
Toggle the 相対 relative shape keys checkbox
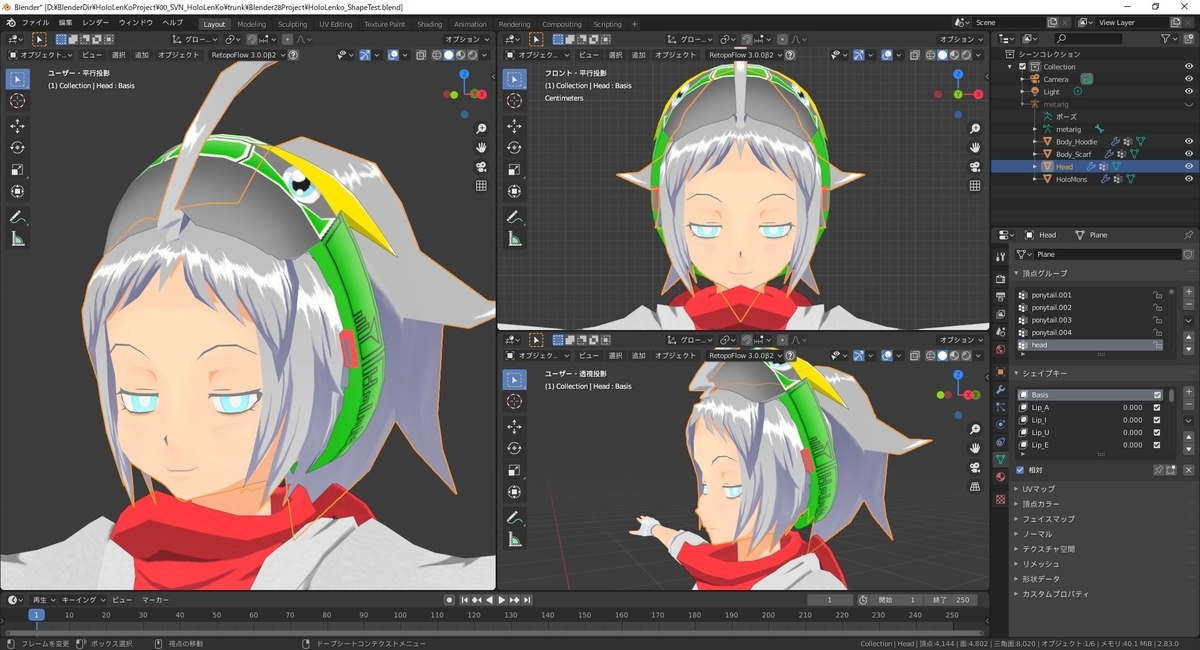click(x=1019, y=470)
